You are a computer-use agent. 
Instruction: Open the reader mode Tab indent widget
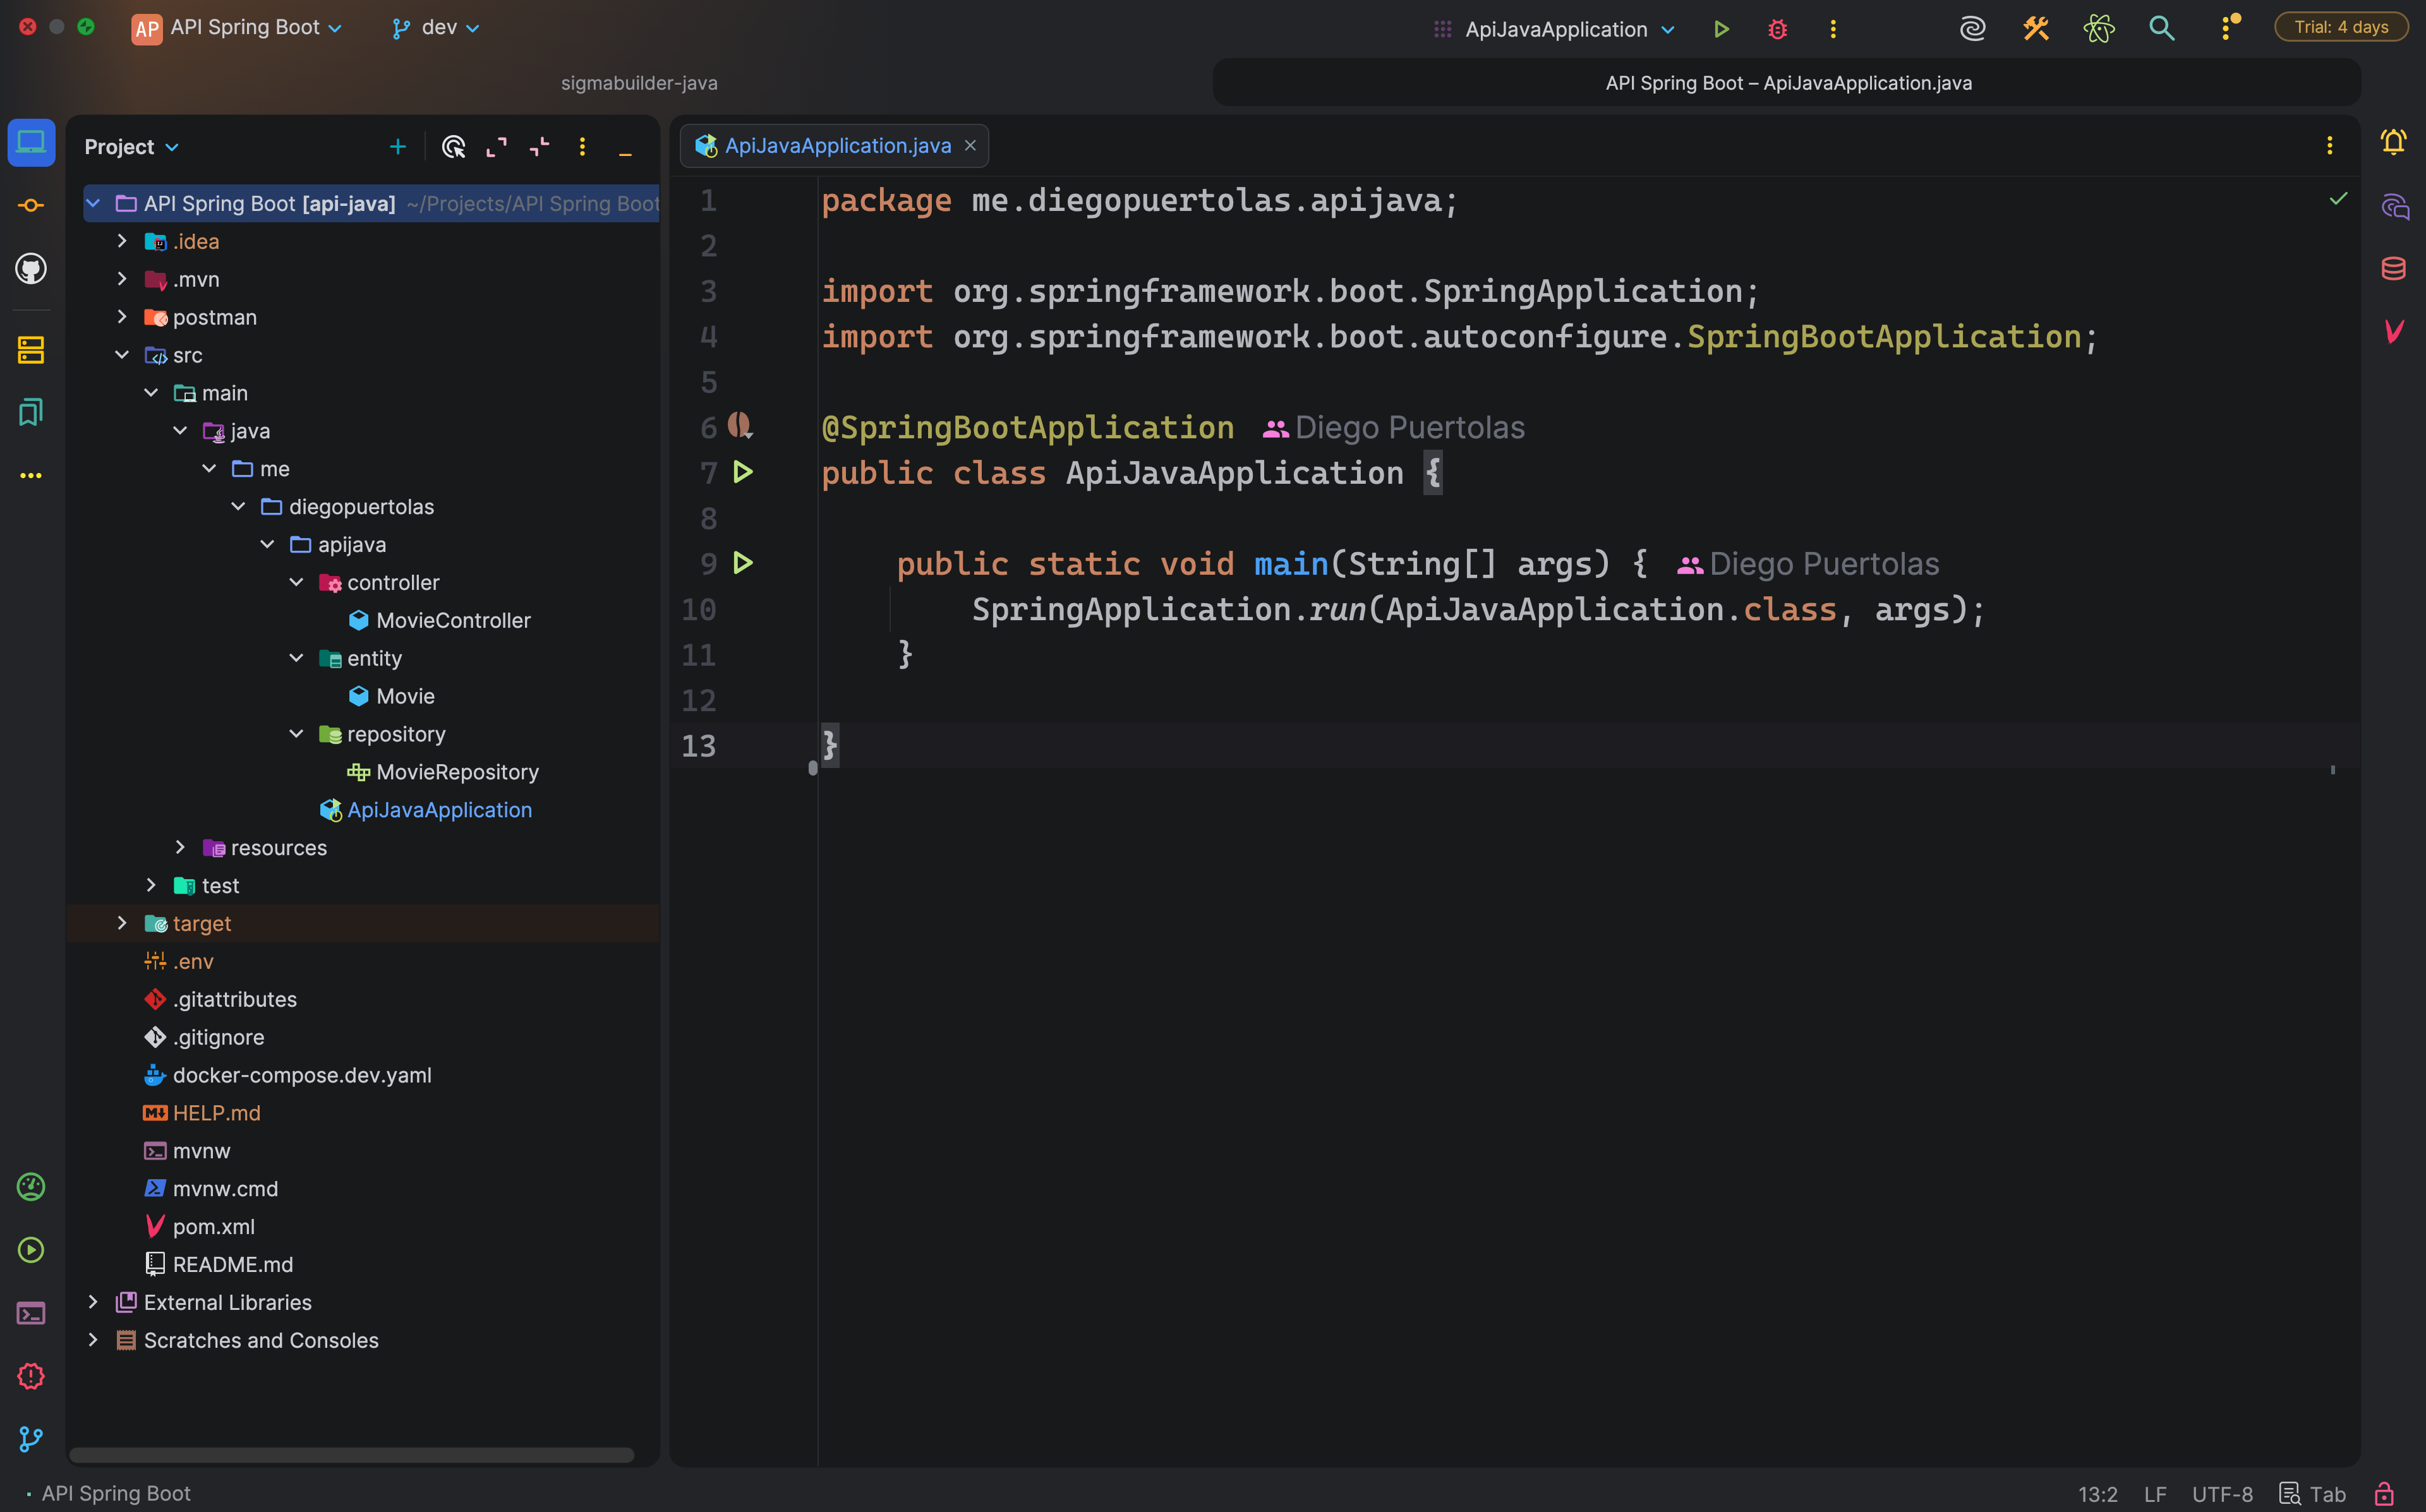click(2313, 1494)
